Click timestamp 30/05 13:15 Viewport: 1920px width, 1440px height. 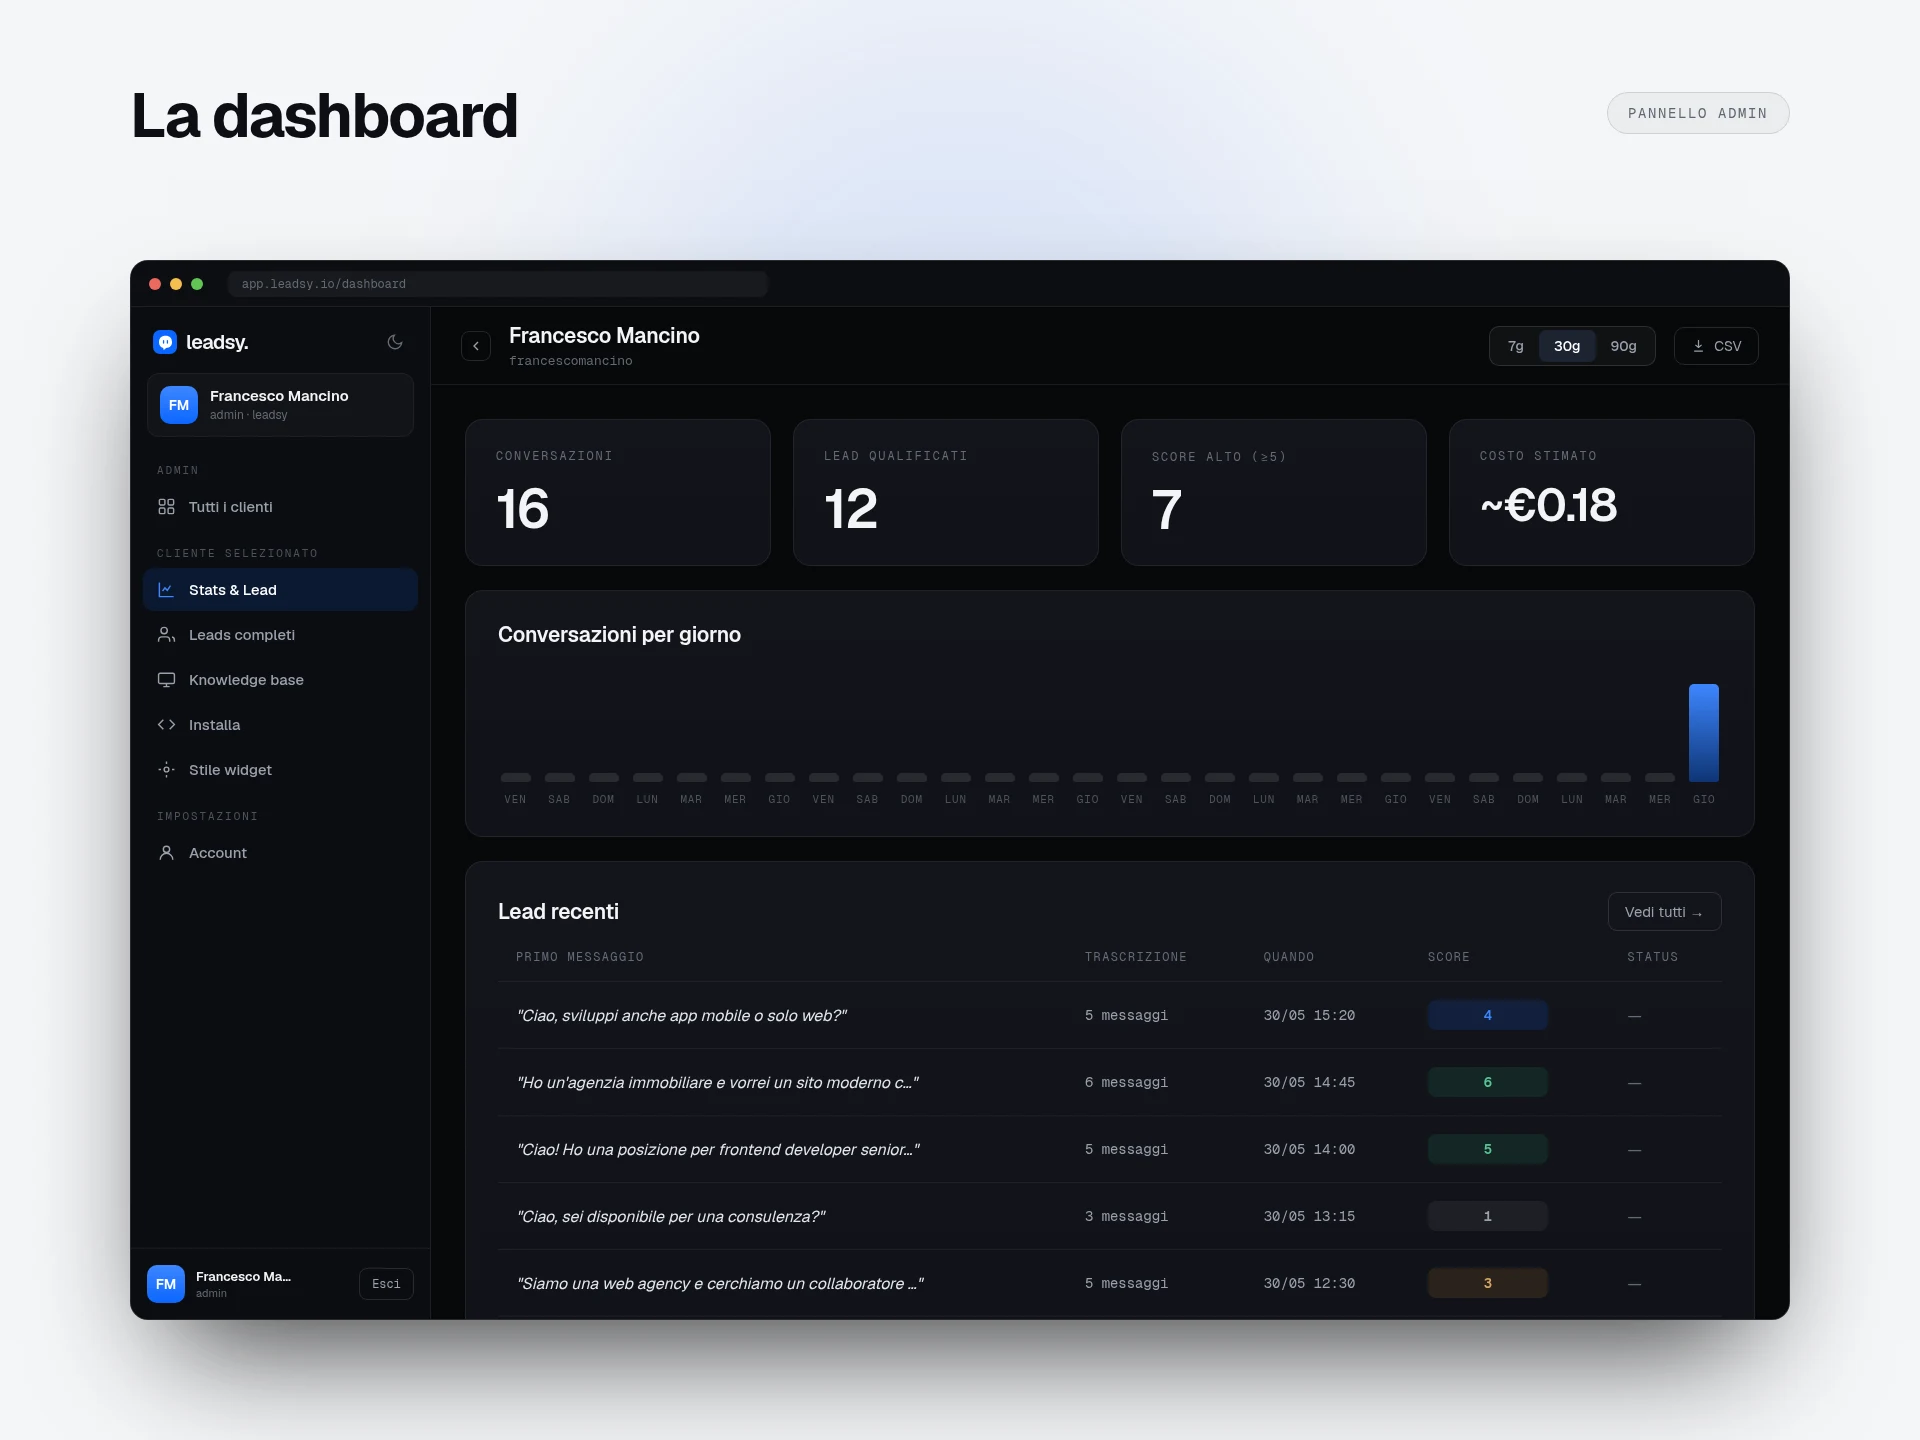click(x=1309, y=1216)
